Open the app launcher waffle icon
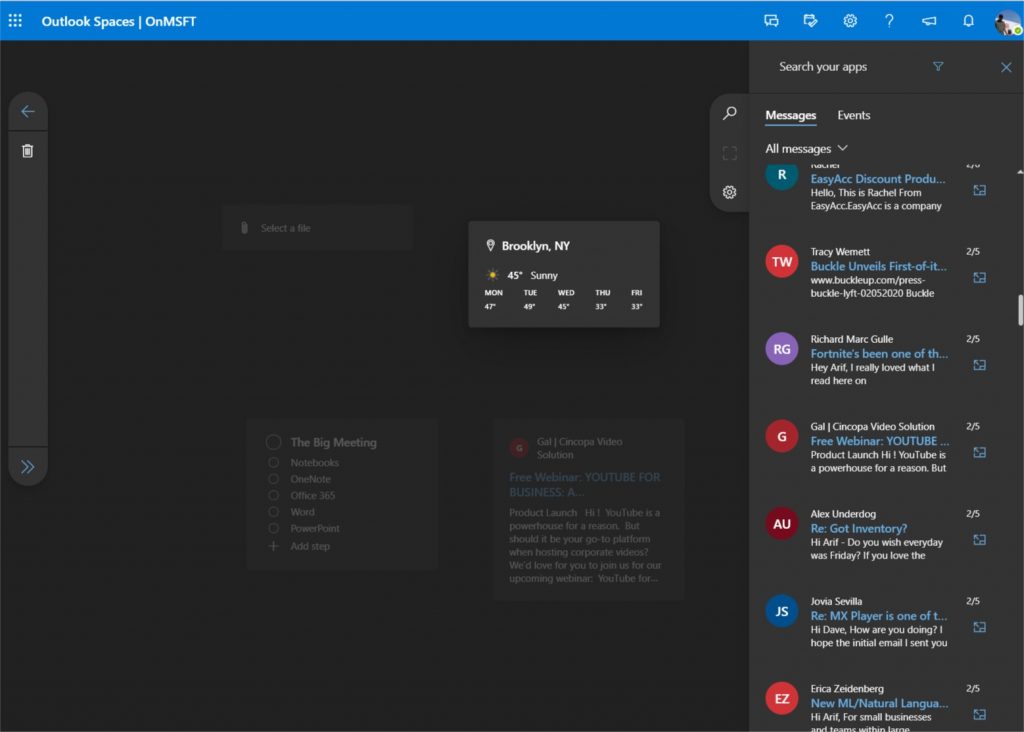 pyautogui.click(x=15, y=21)
